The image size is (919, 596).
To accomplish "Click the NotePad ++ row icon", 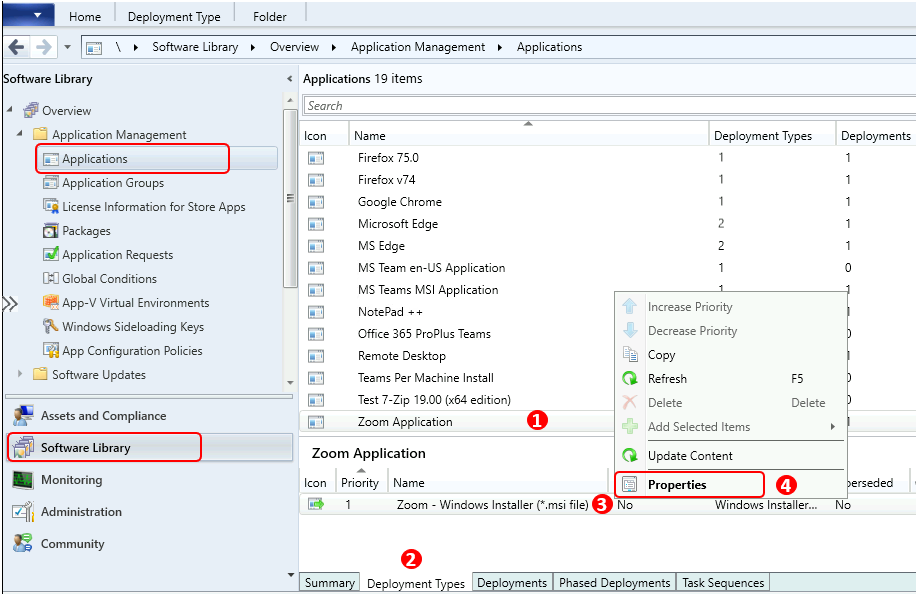I will click(x=316, y=312).
